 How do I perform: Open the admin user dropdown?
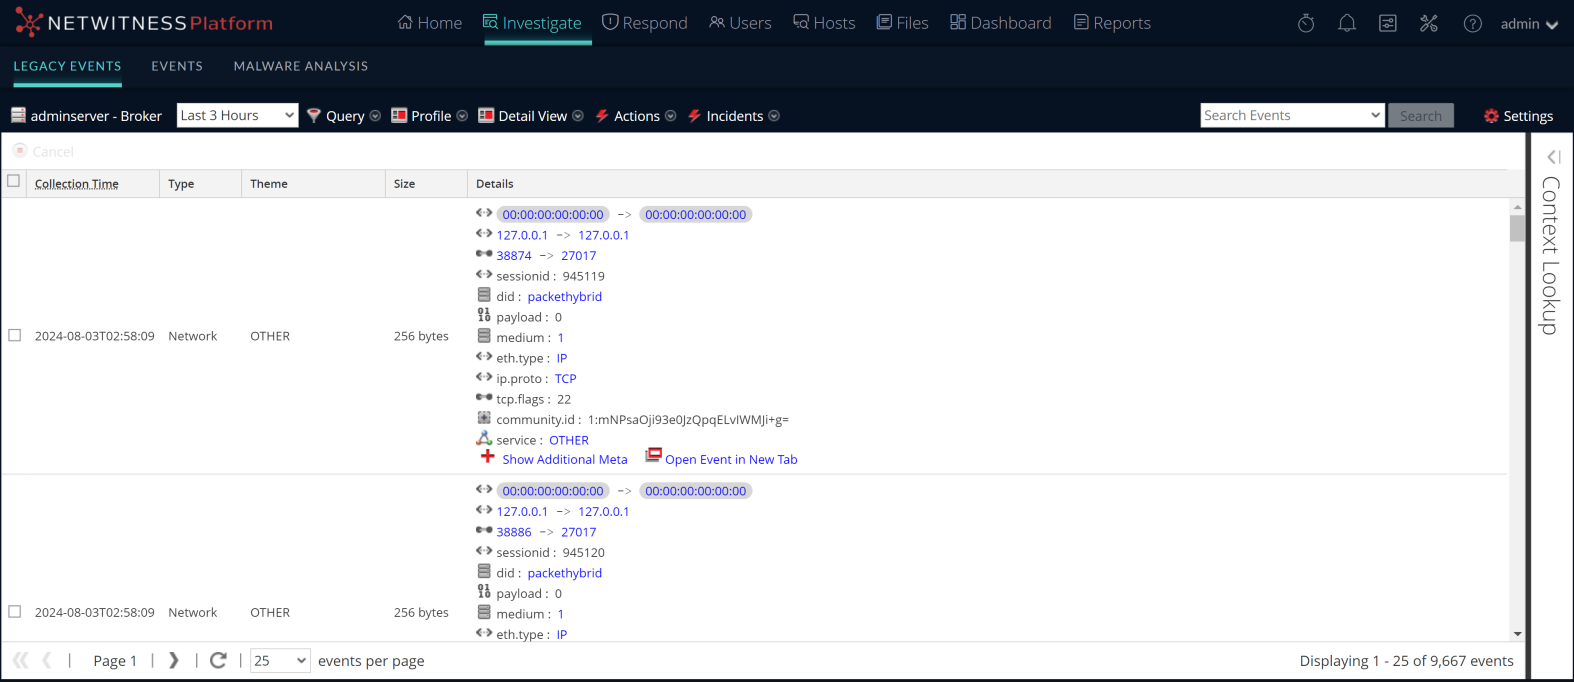1529,24
